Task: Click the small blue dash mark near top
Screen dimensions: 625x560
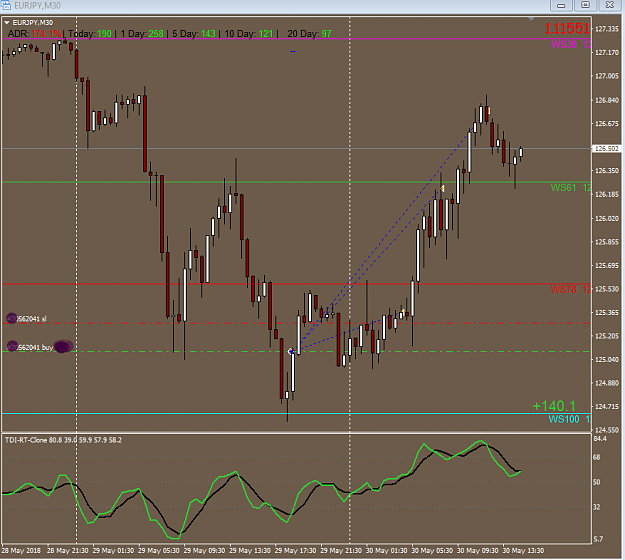Action: [293, 51]
